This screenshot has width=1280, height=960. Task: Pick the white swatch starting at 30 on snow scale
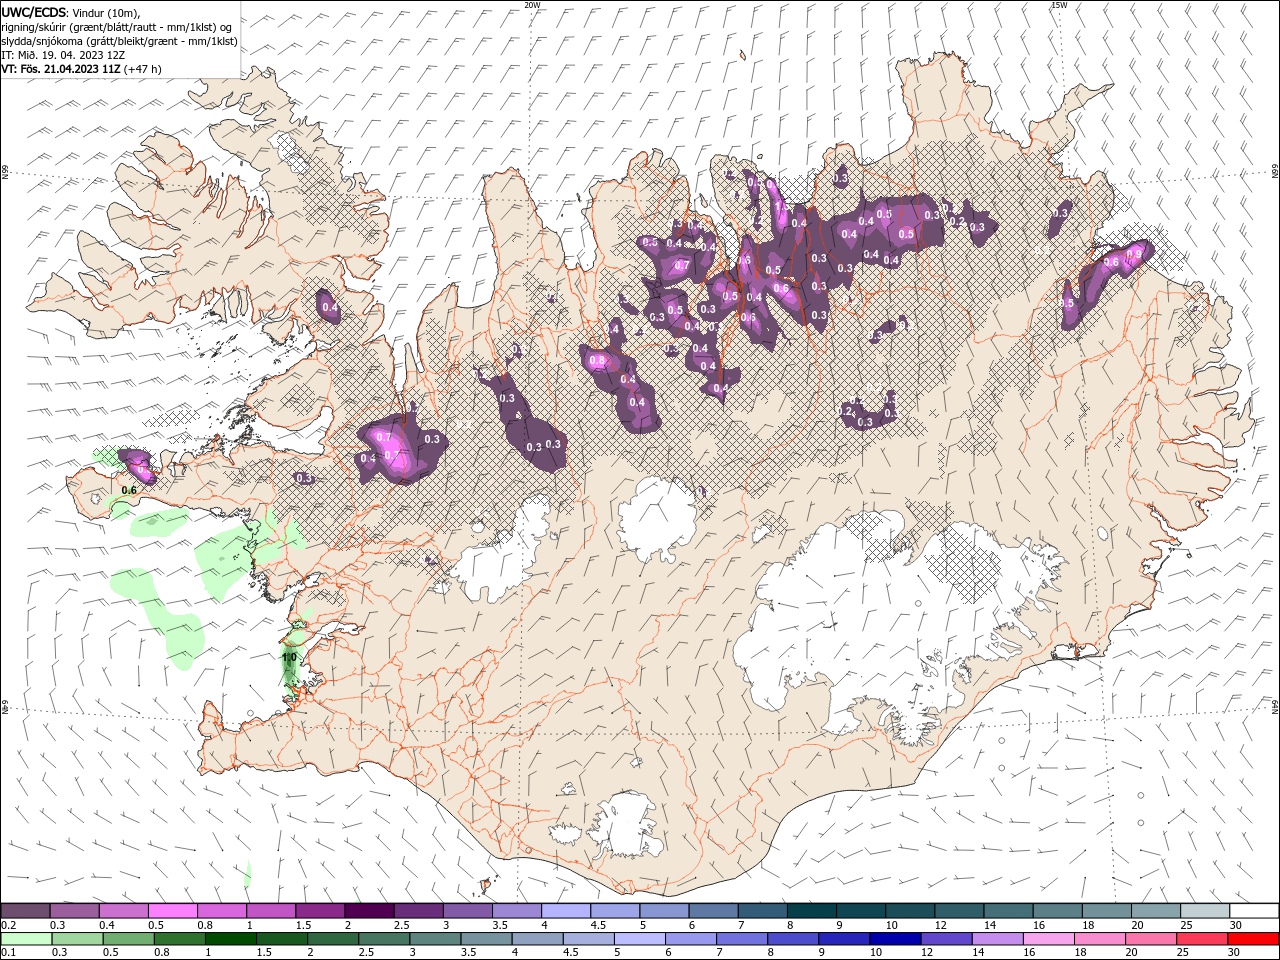tap(1254, 911)
